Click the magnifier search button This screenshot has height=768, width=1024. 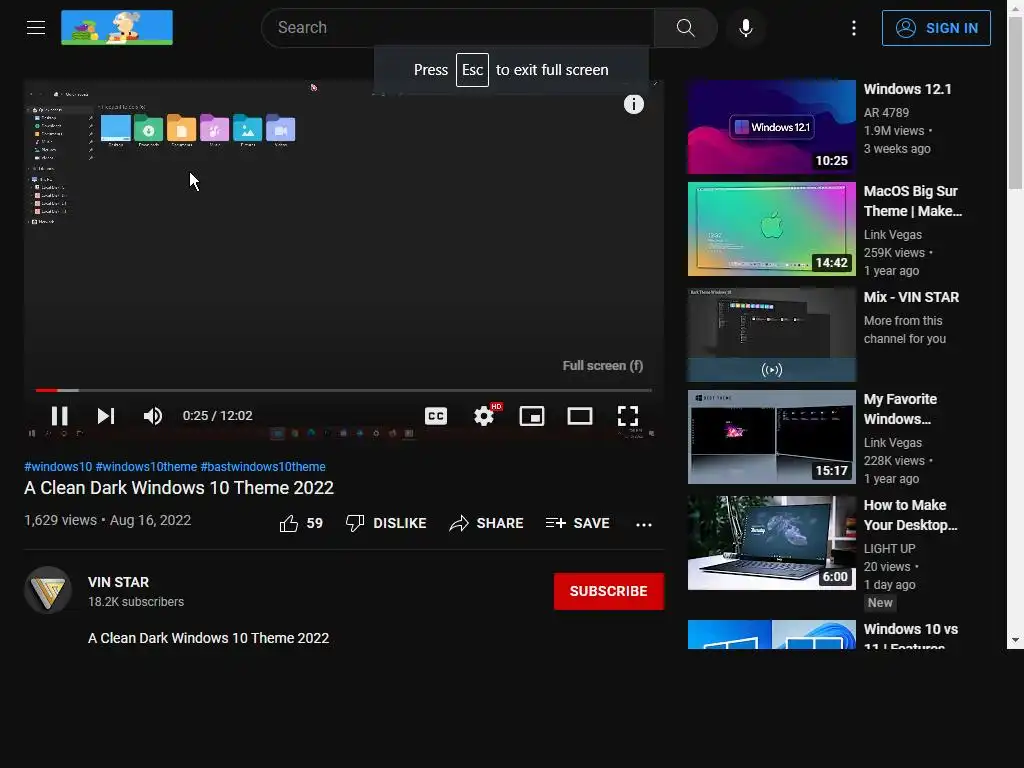pos(685,27)
